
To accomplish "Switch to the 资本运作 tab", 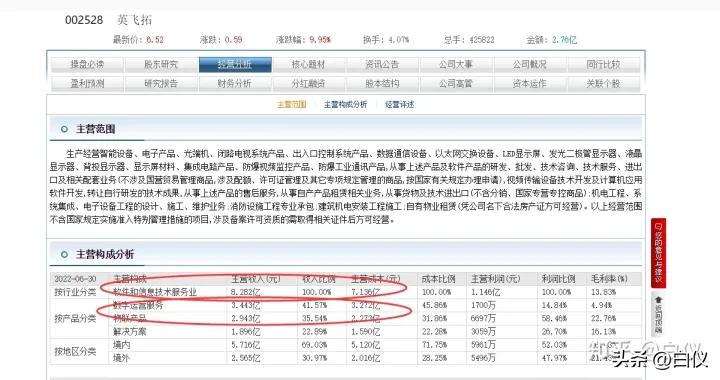I will (530, 84).
